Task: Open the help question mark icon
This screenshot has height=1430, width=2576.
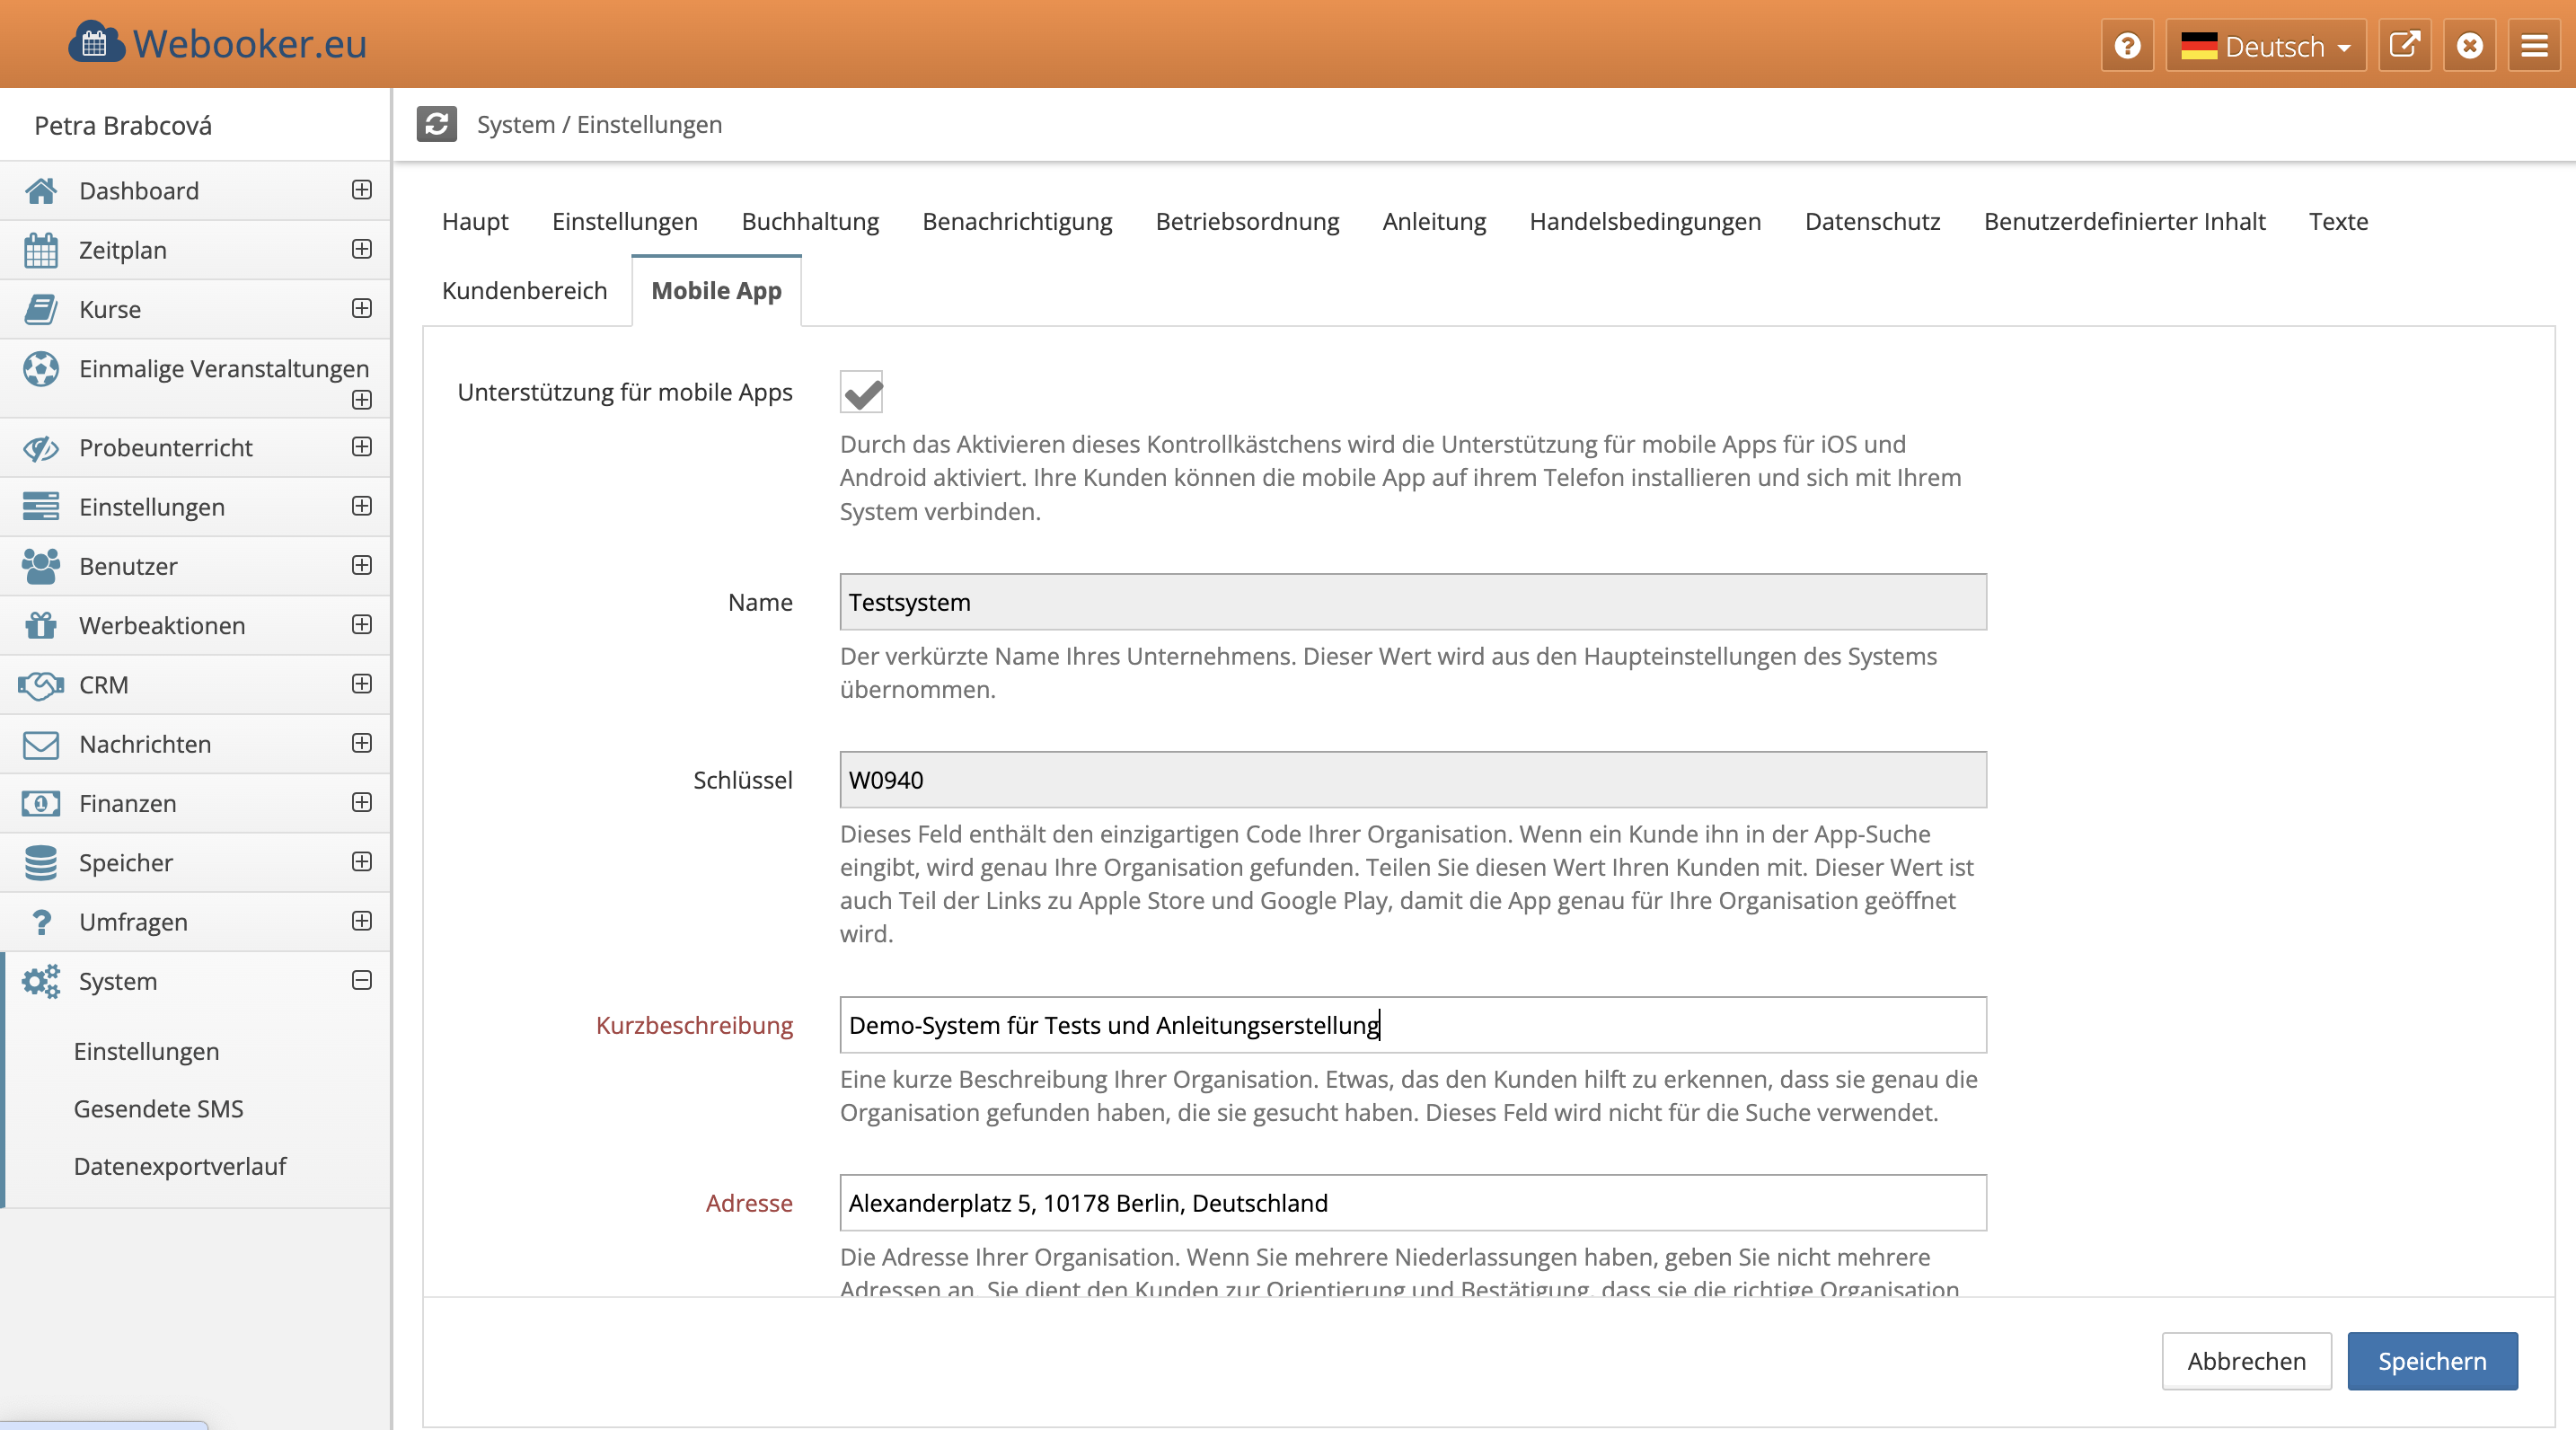Action: pos(2127,46)
